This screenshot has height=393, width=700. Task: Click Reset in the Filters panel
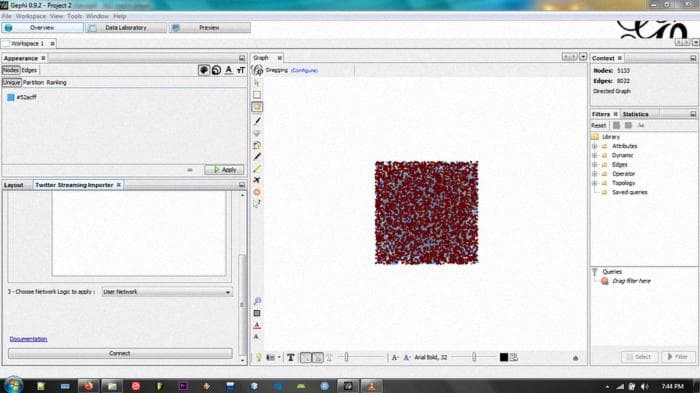click(x=599, y=125)
